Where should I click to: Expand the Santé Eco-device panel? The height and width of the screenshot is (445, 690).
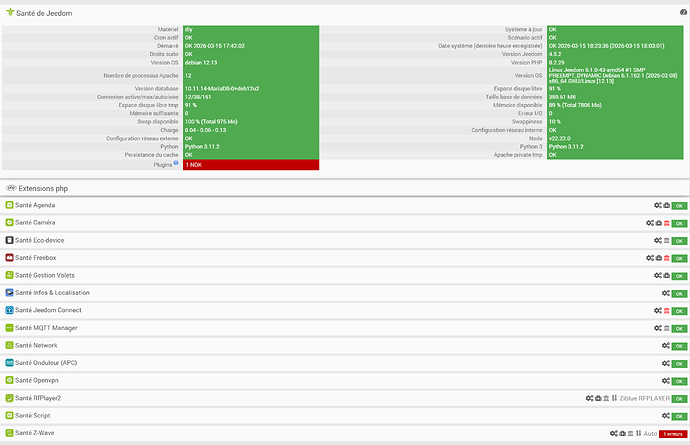[x=40, y=240]
